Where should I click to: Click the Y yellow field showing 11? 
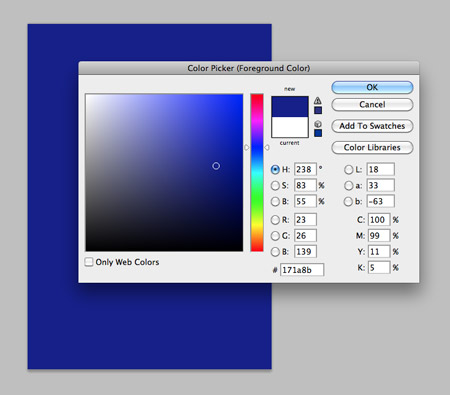tap(379, 252)
